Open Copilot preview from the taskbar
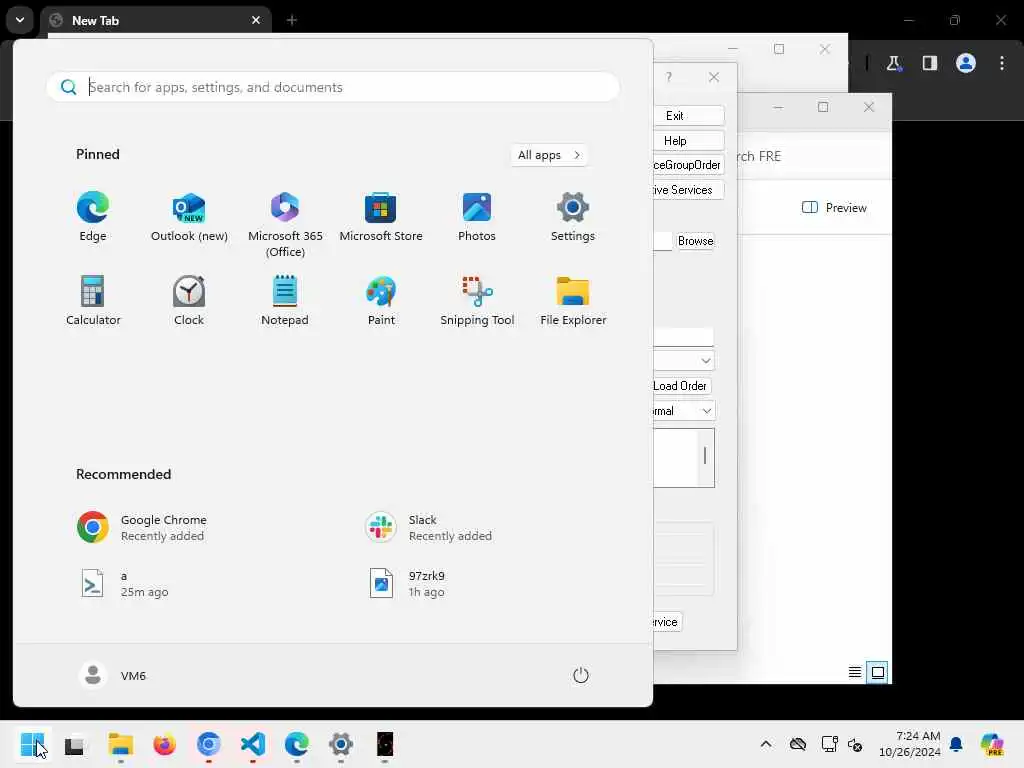The width and height of the screenshot is (1024, 768). point(992,744)
